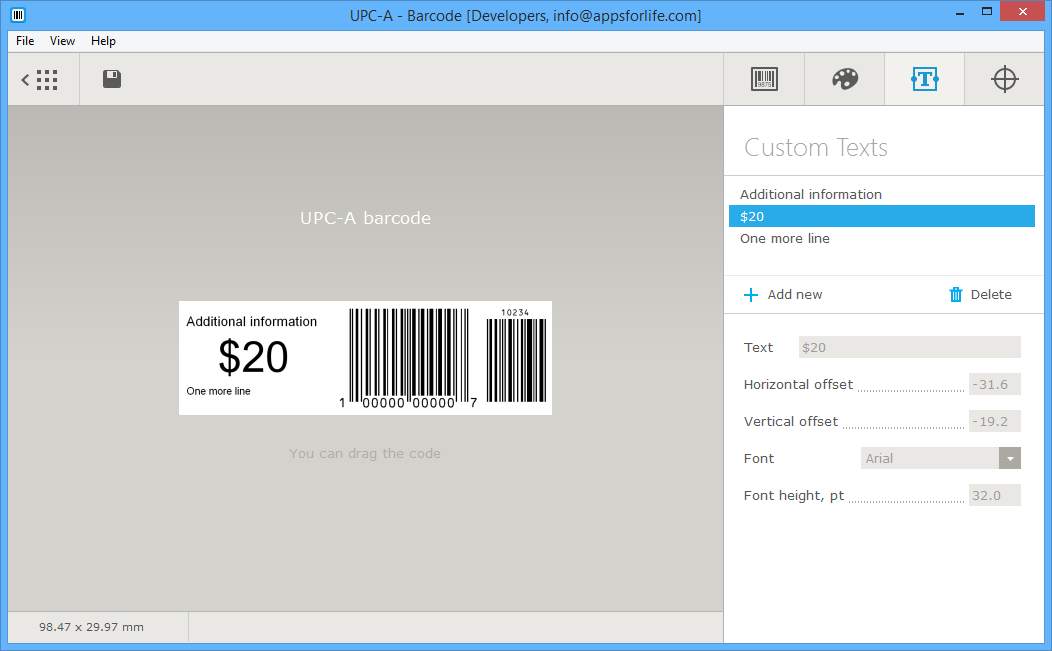Select the '$20' entry in text list
The width and height of the screenshot is (1052, 651).
[882, 216]
